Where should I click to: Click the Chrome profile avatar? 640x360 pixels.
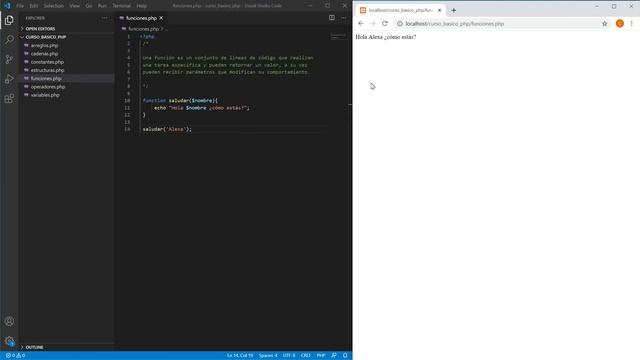[620, 24]
